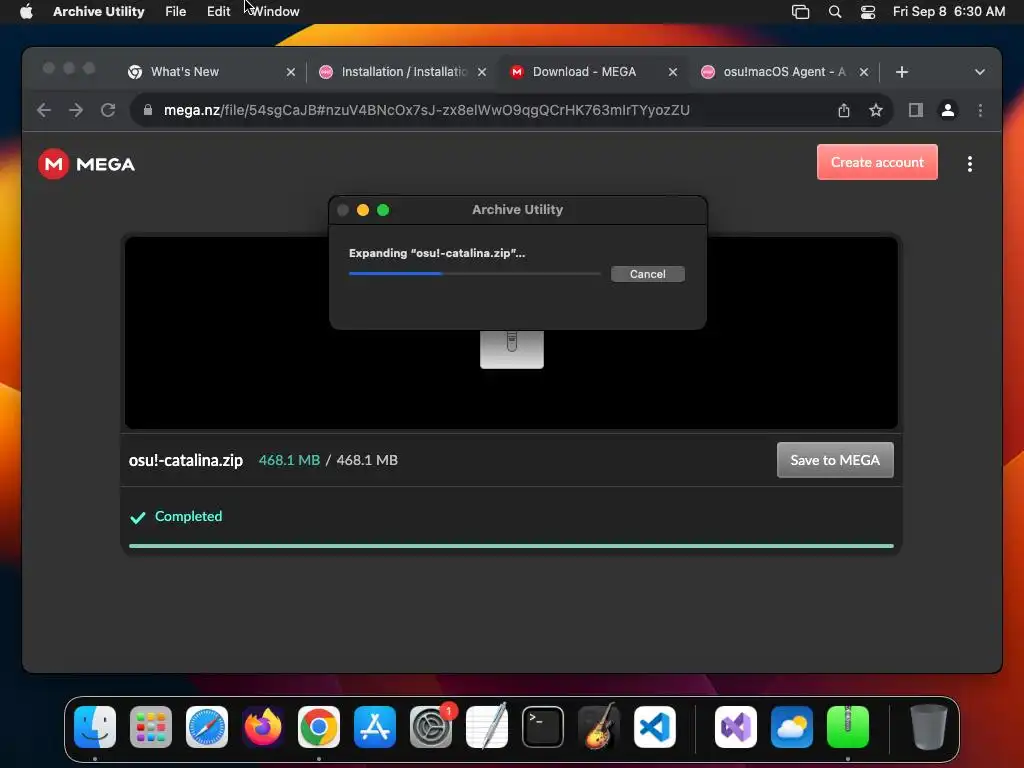This screenshot has width=1024, height=768.
Task: Expand the Chrome tab search dropdown
Action: [x=980, y=72]
